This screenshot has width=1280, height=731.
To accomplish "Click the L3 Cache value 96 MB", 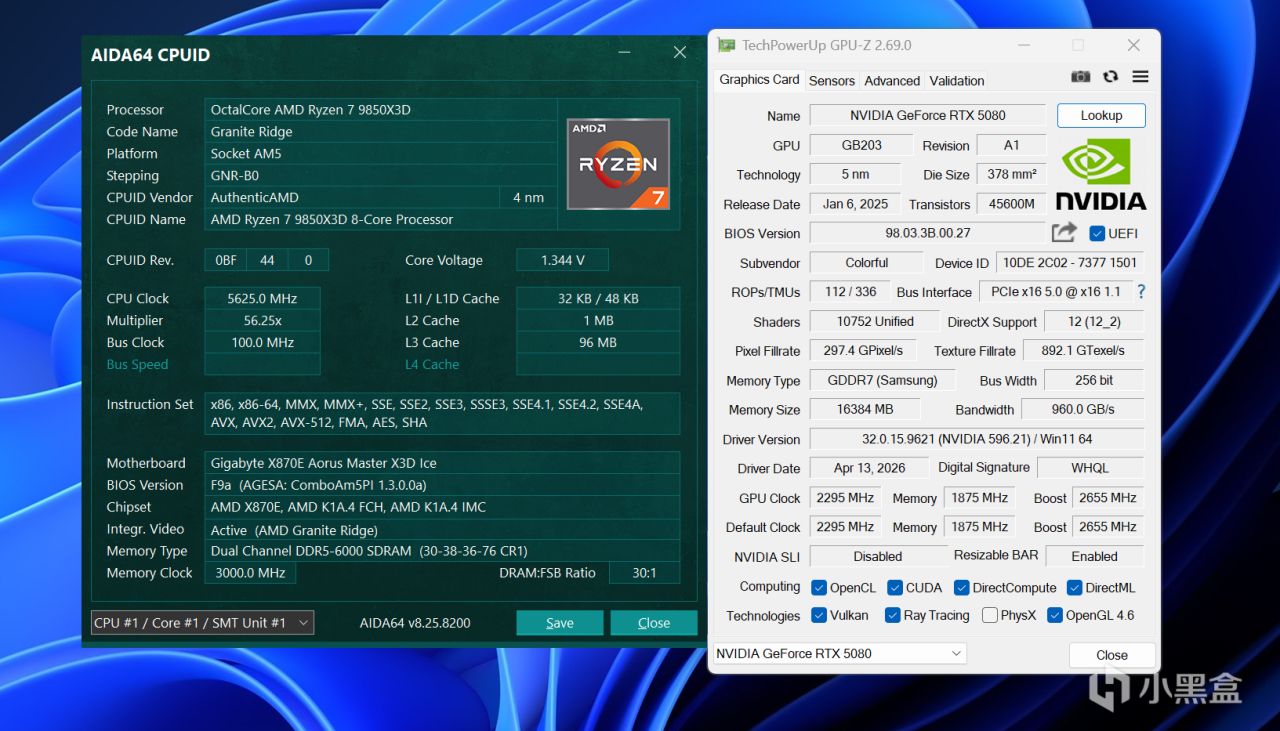I will click(598, 342).
